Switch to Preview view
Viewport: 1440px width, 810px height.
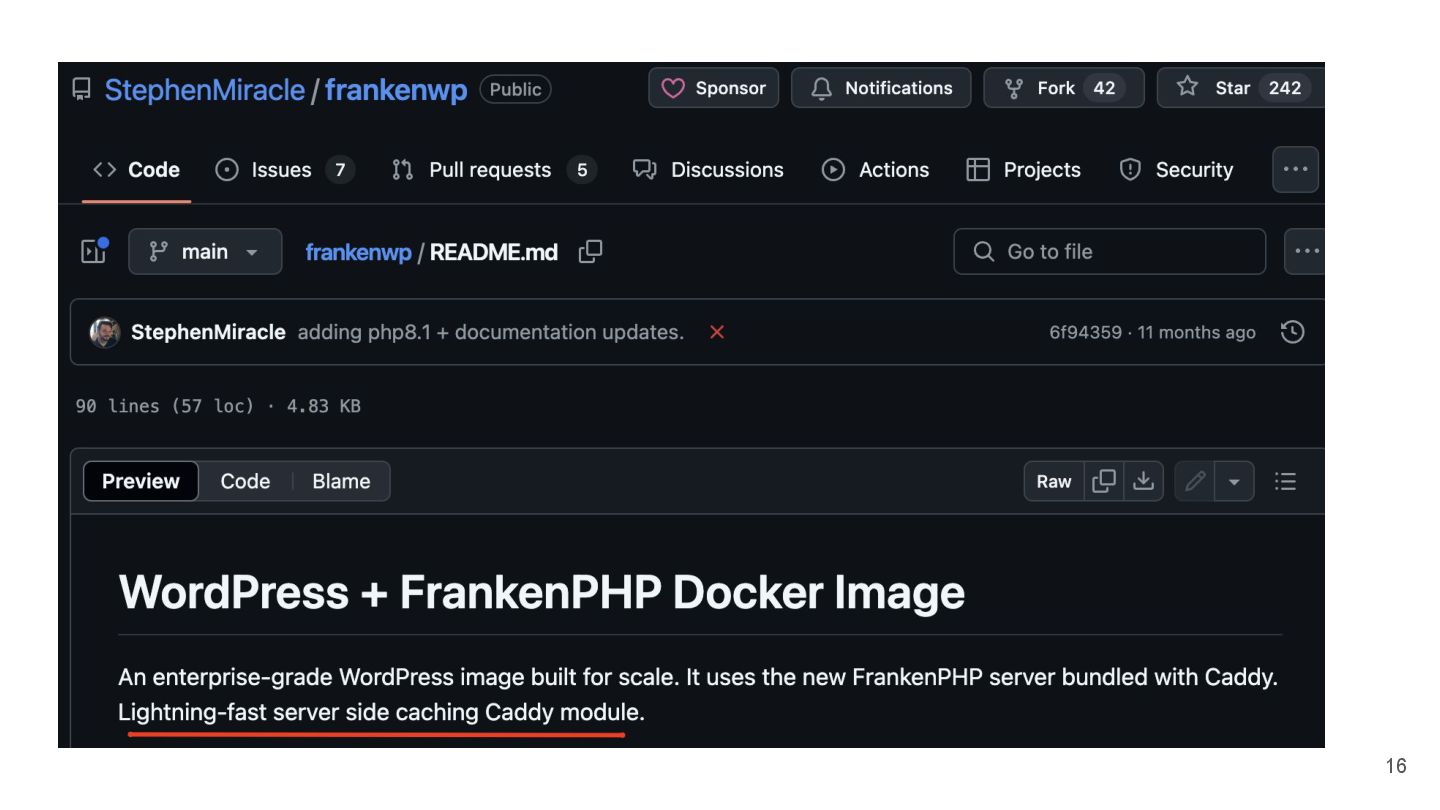click(x=141, y=481)
